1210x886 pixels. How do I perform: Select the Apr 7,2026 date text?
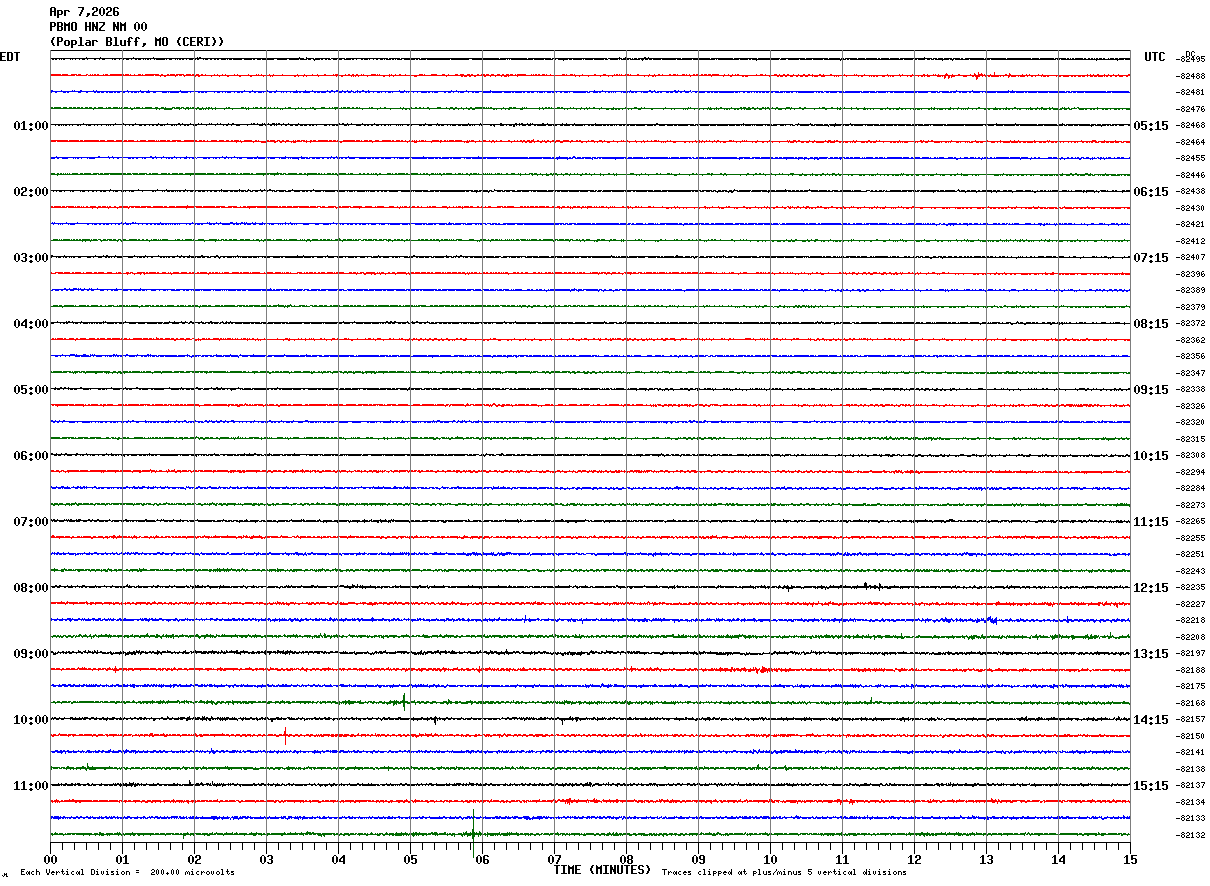(x=84, y=12)
